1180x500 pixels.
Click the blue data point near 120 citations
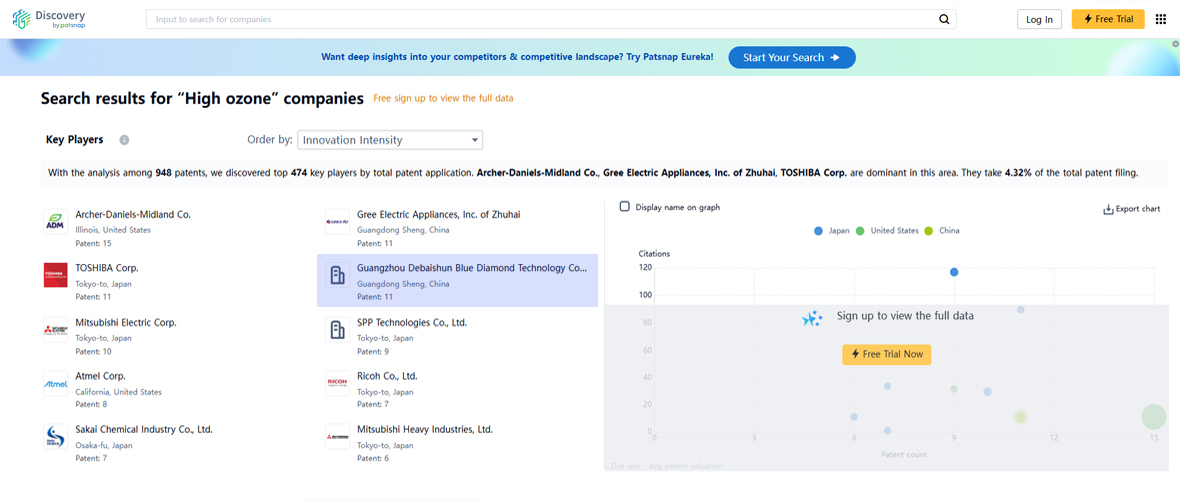pos(953,272)
